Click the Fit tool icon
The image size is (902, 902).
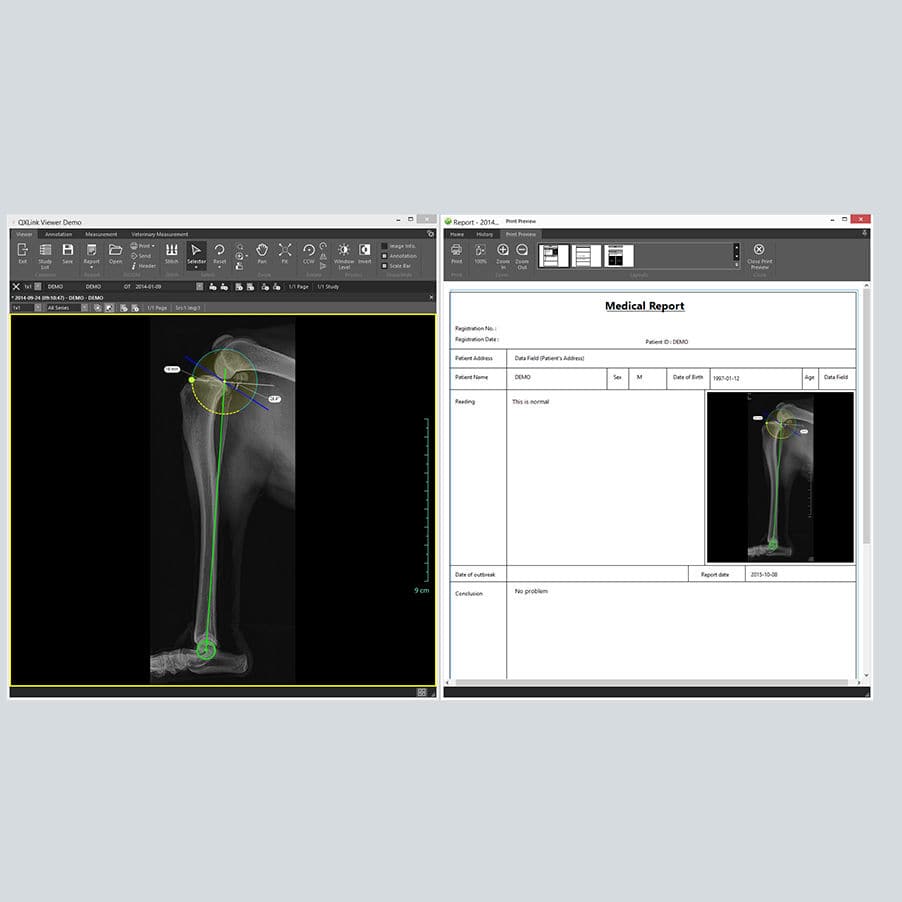pos(286,251)
